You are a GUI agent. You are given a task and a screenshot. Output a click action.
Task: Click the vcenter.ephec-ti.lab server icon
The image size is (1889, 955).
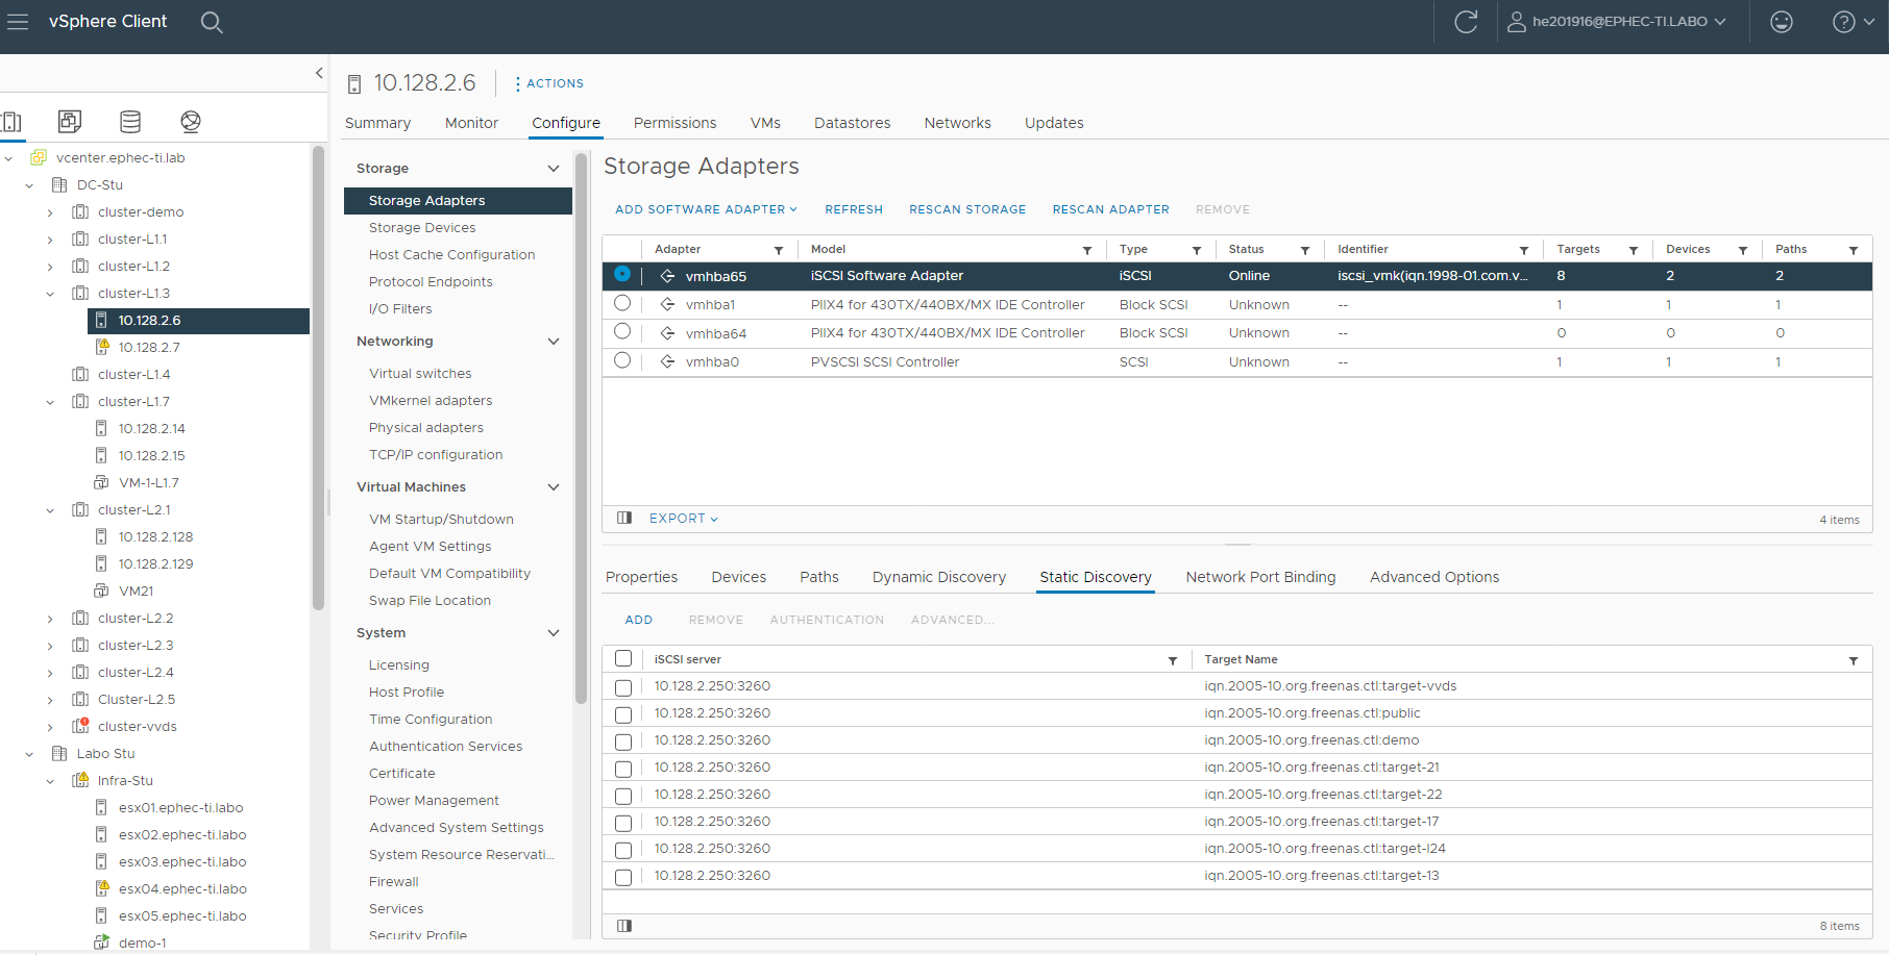(39, 158)
